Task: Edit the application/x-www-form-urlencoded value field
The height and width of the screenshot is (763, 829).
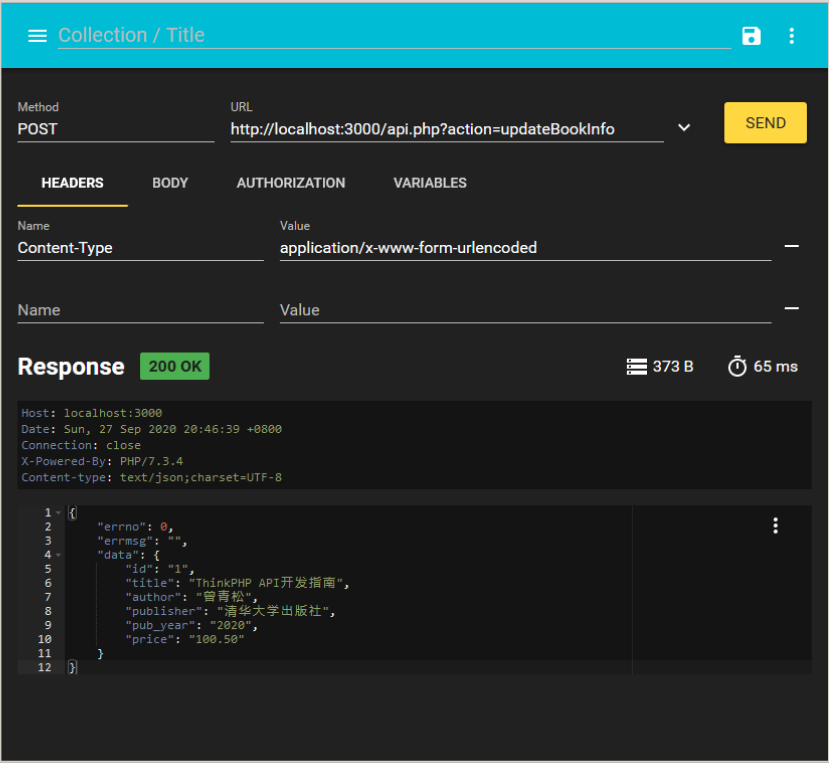Action: (x=525, y=248)
